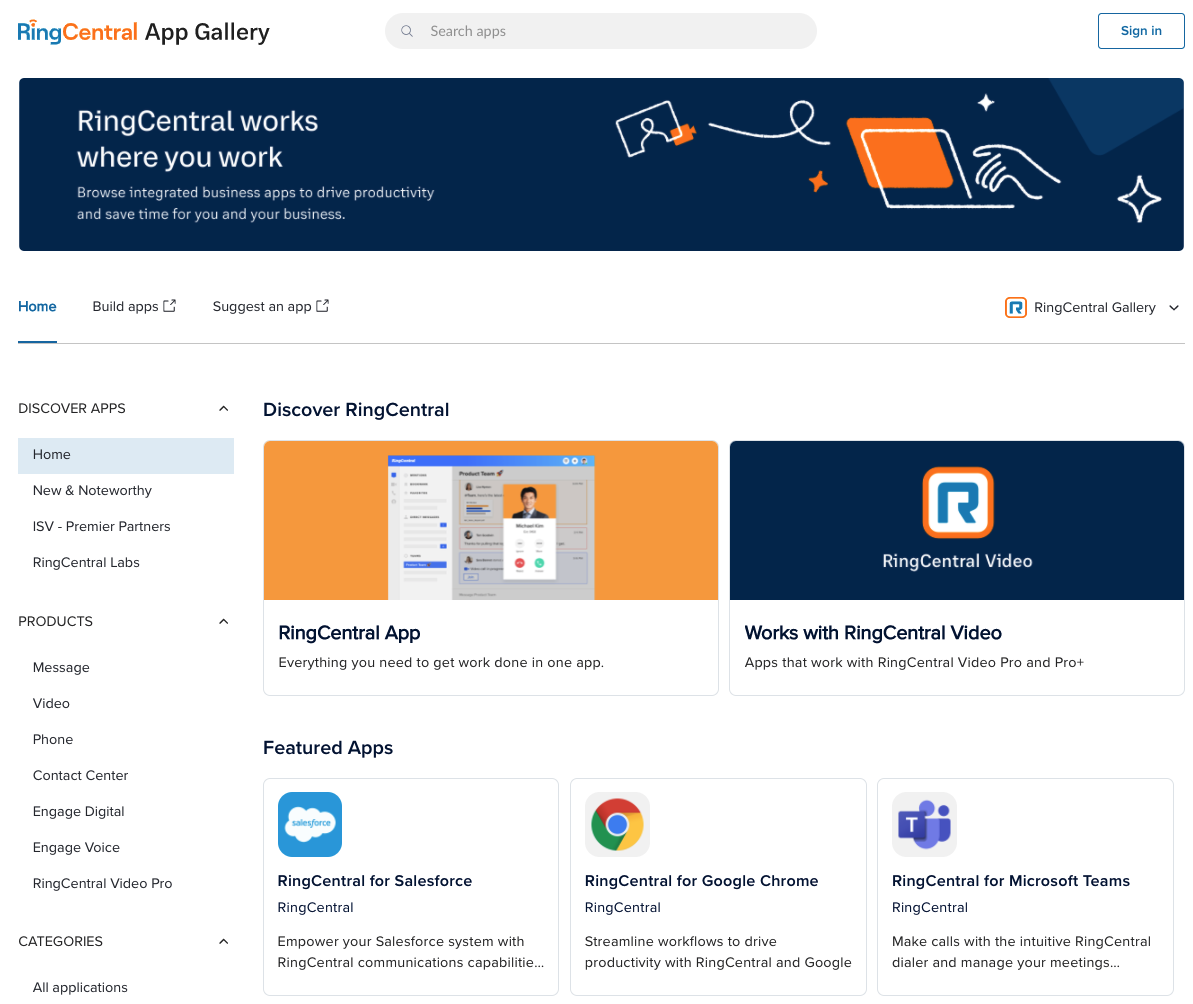Click the RingCentral Gallery dropdown chevron
Screen dimensions: 1193x1004
click(1174, 308)
